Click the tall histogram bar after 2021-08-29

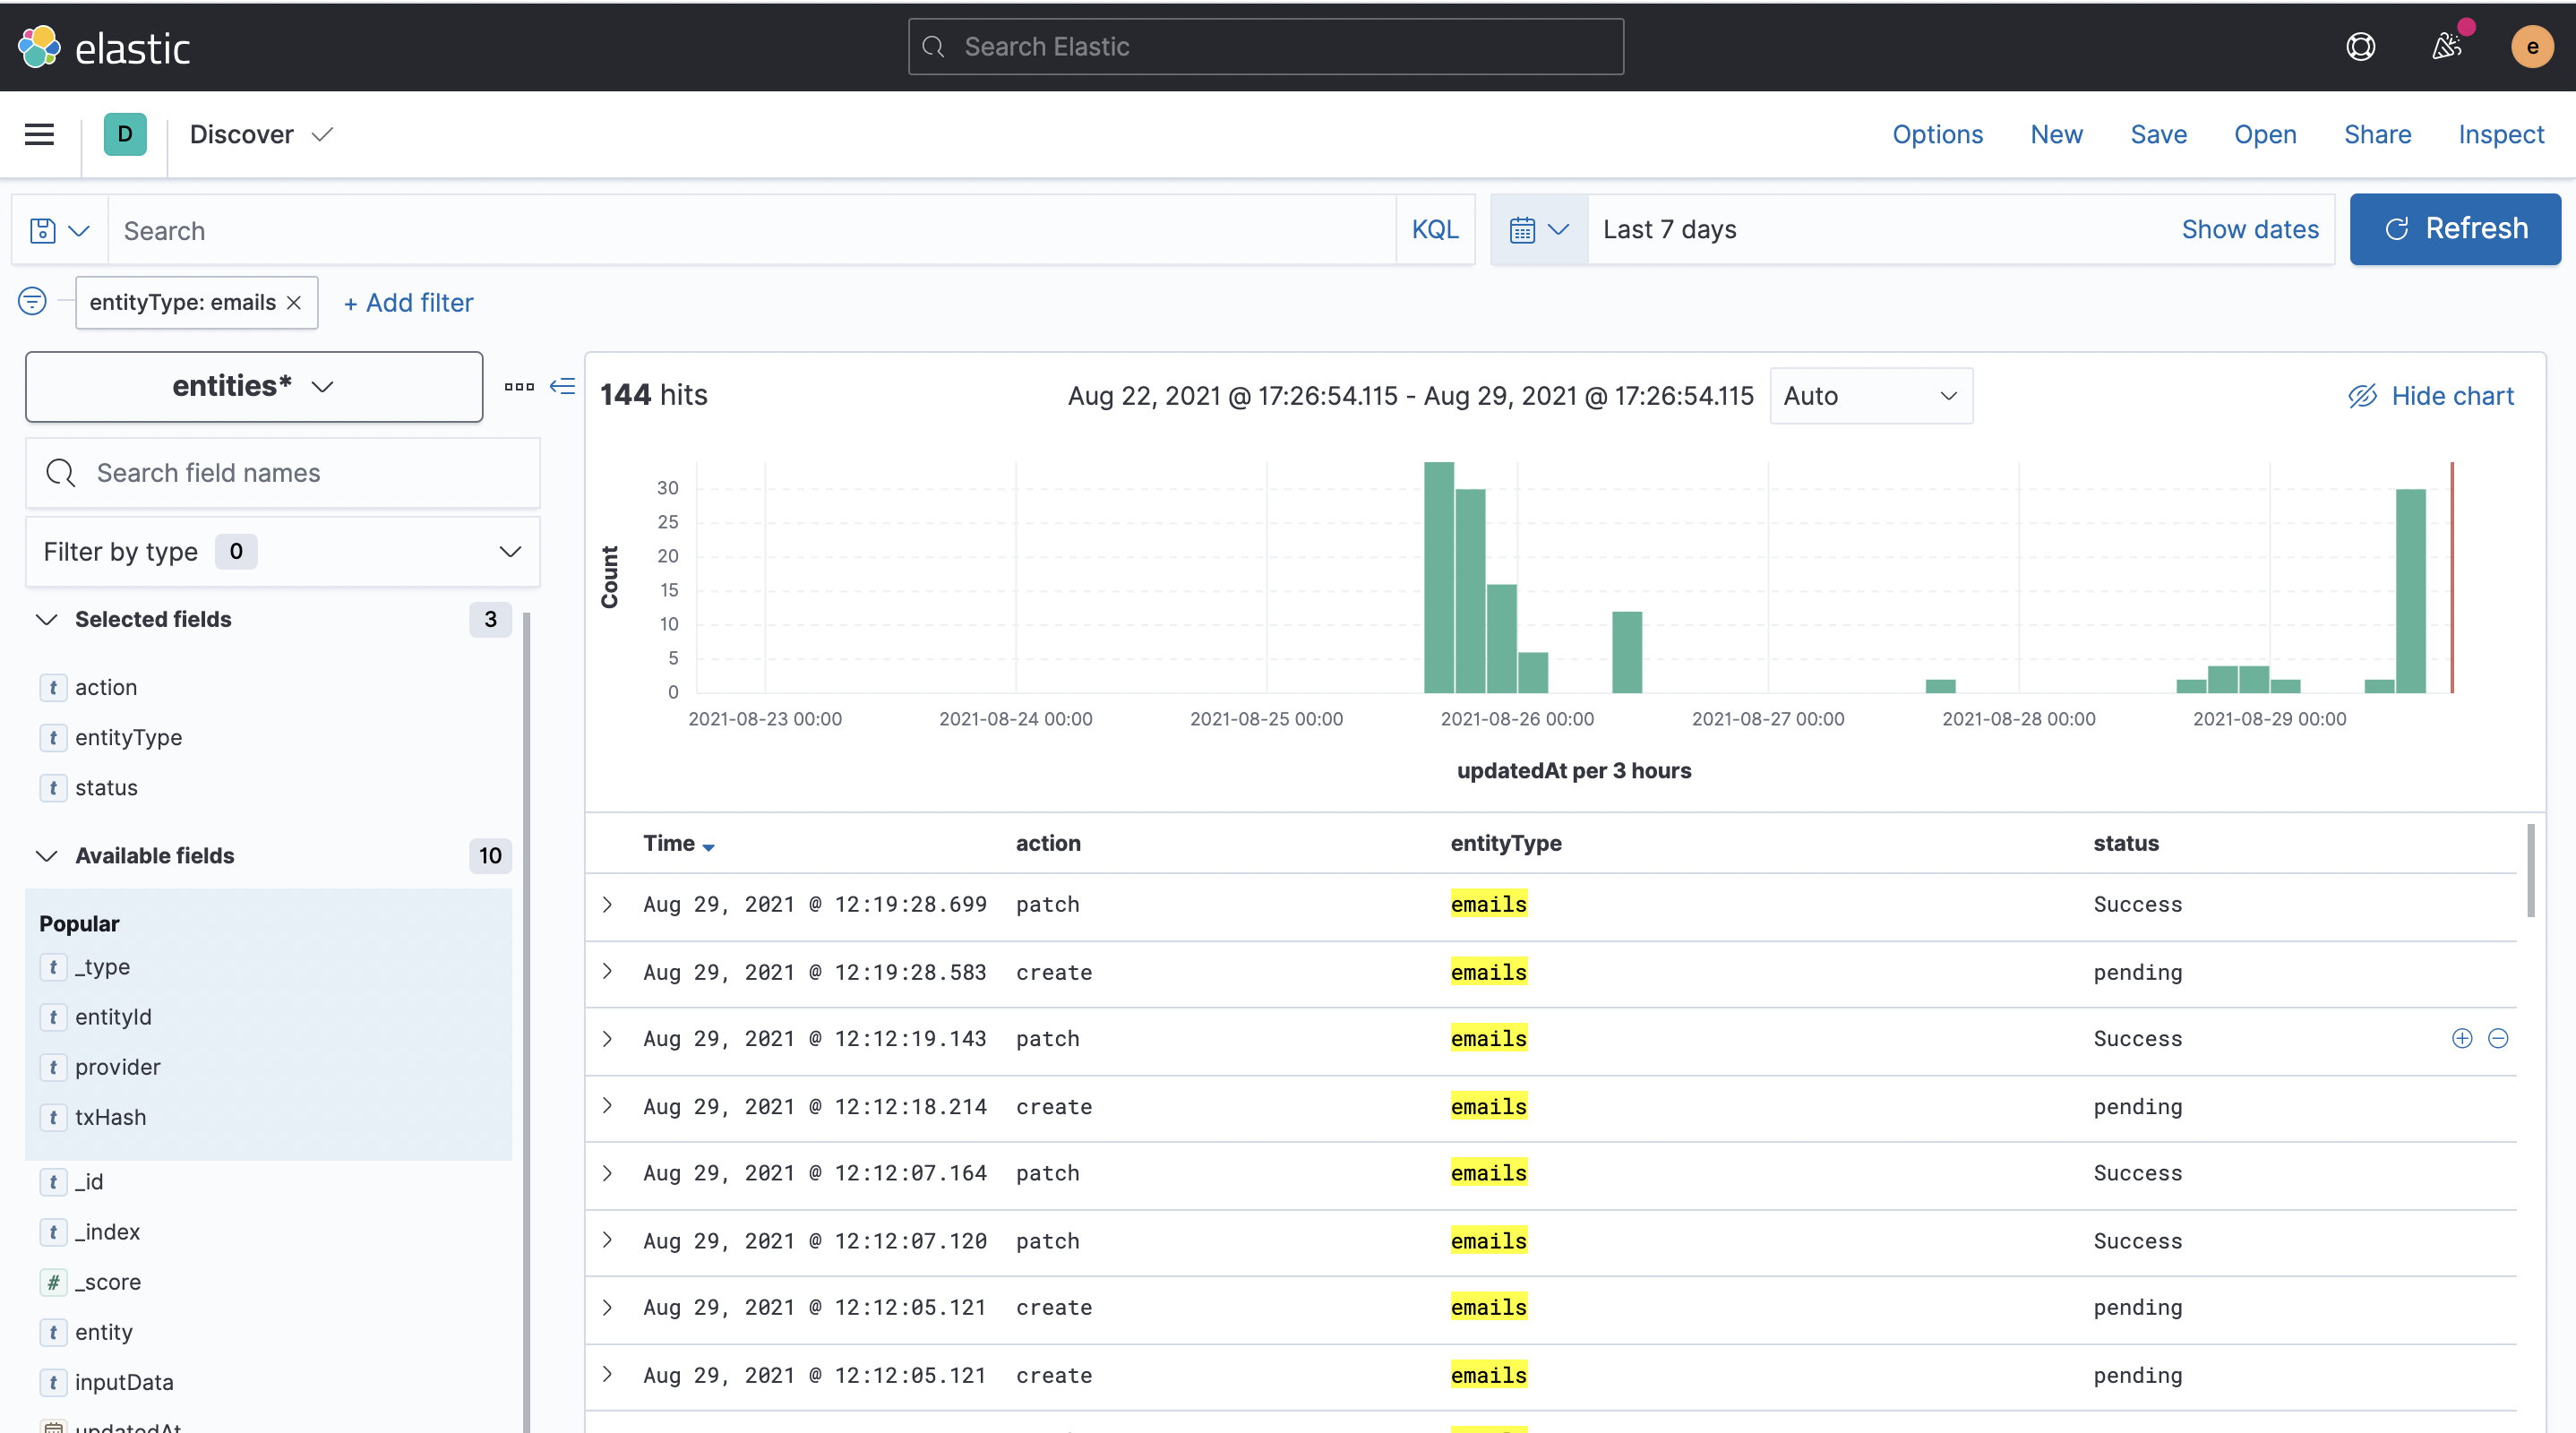2410,590
